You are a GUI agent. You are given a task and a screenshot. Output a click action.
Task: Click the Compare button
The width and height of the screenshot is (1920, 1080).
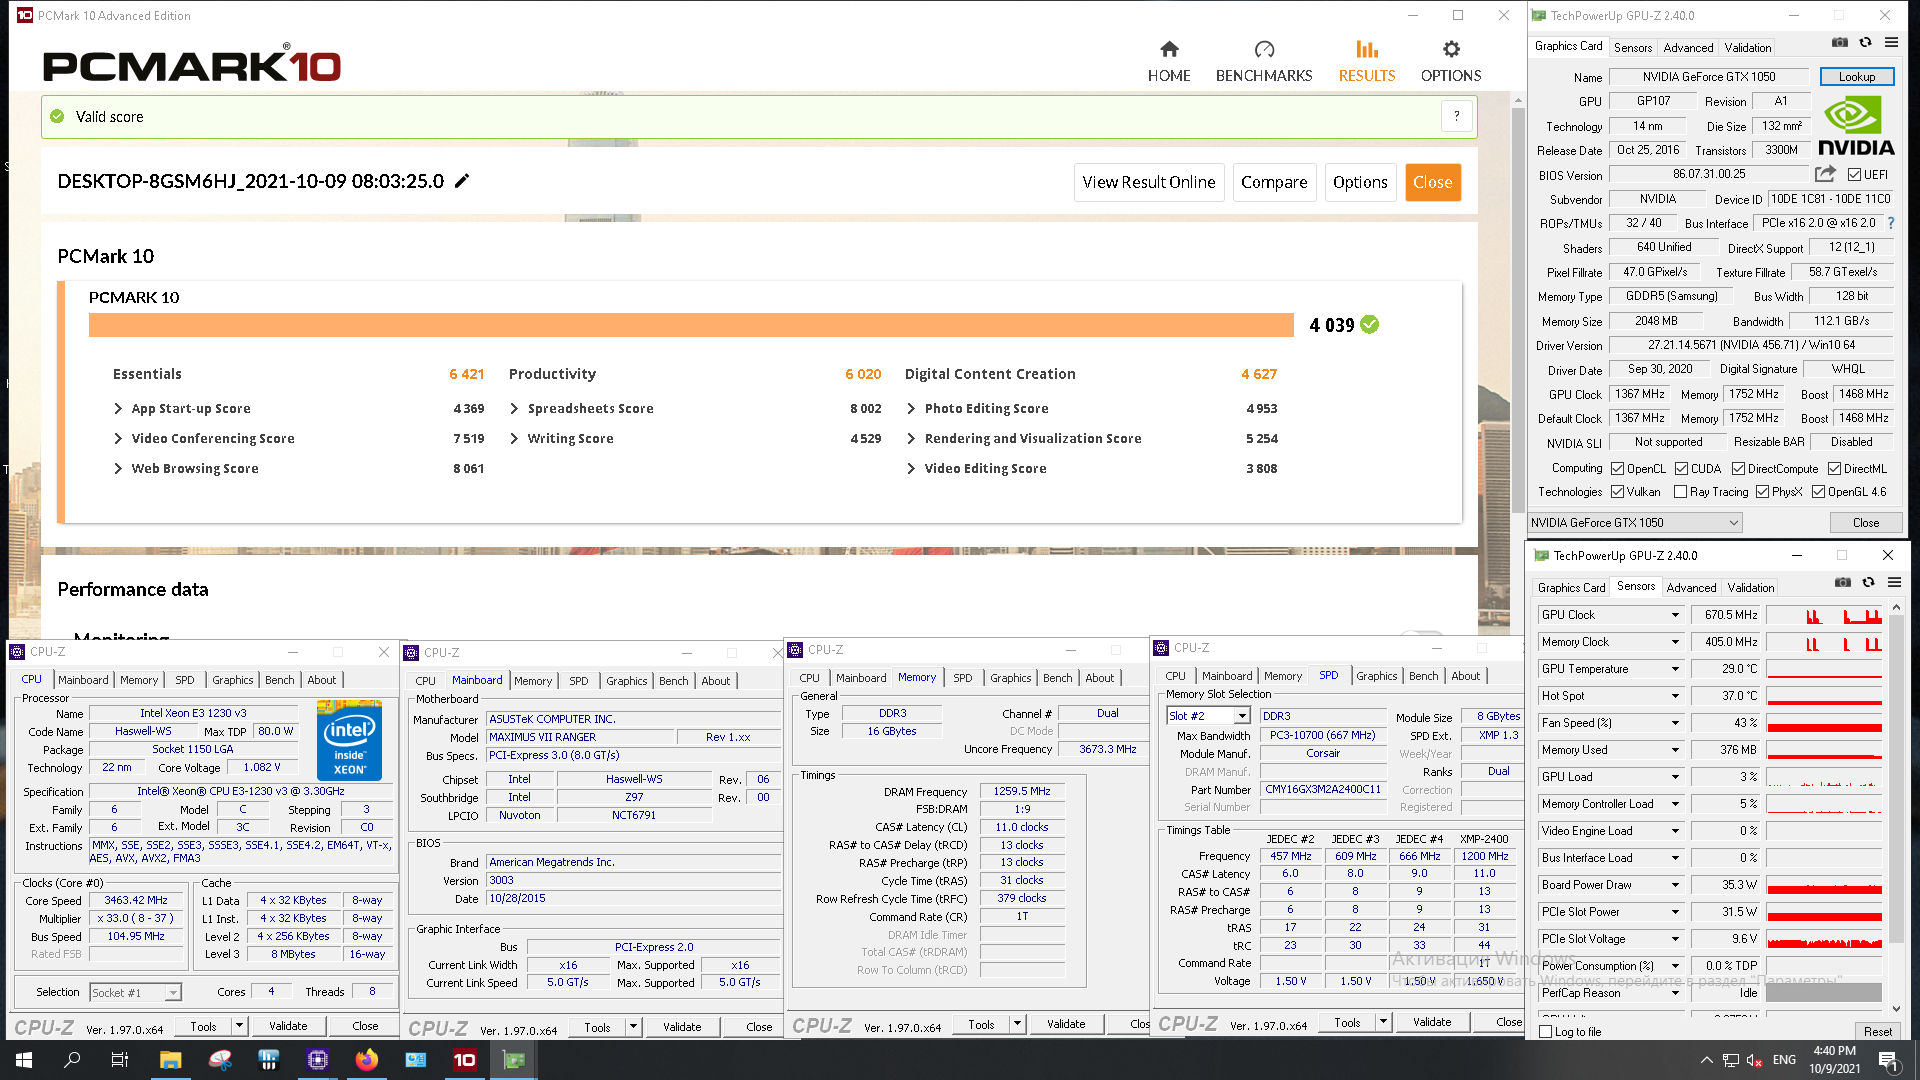[1274, 182]
